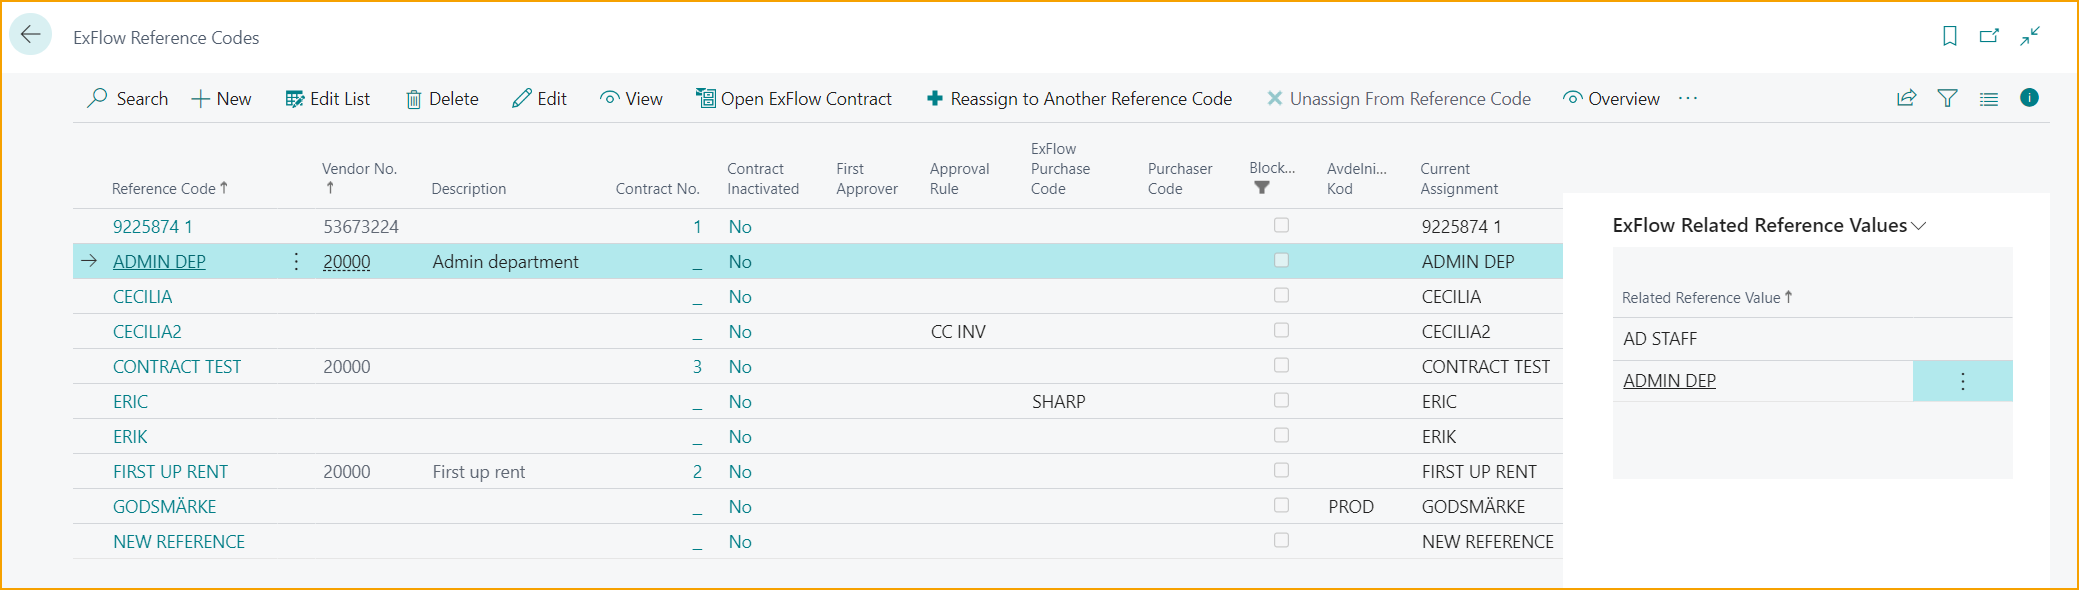Select the Admin department description cell
This screenshot has width=2079, height=590.
click(x=505, y=262)
